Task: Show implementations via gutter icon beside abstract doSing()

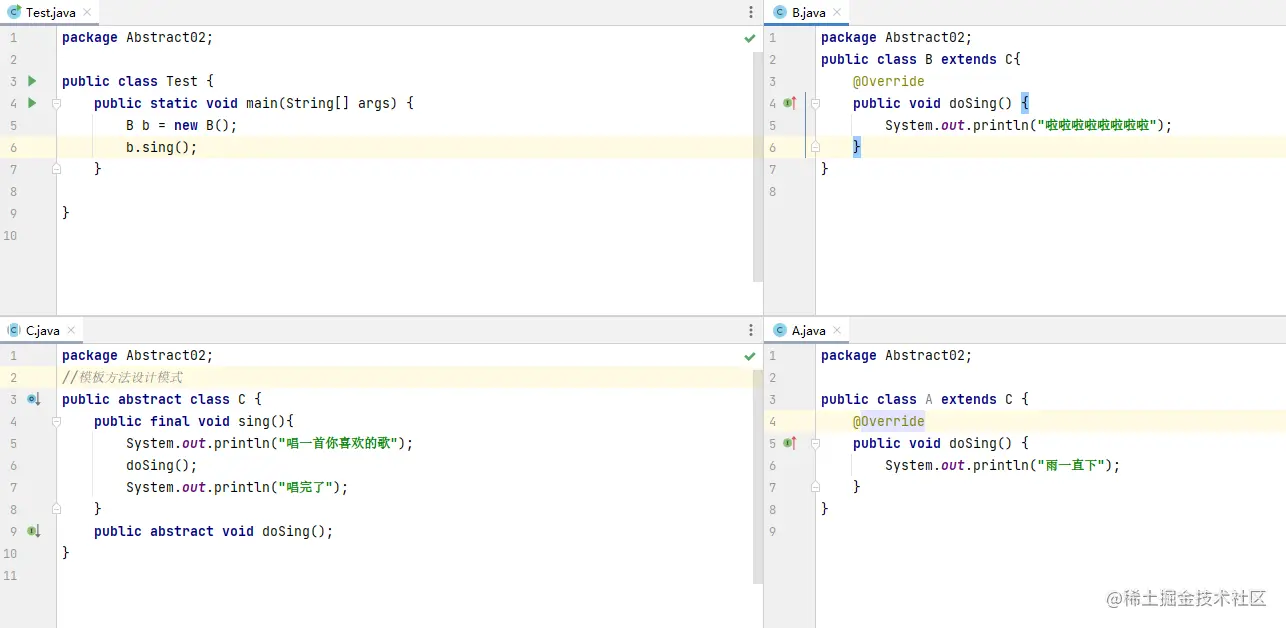Action: click(33, 531)
